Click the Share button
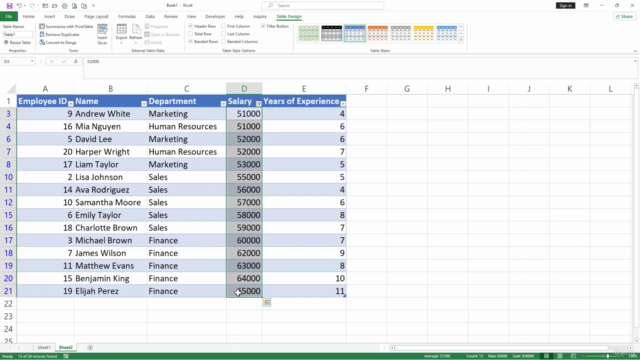640x360 pixels. point(625,17)
